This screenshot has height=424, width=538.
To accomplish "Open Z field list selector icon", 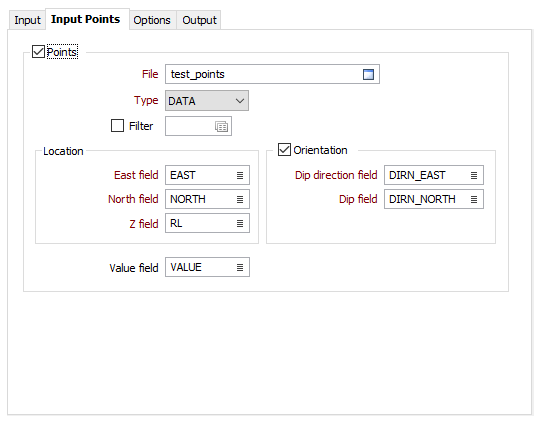I will pos(240,224).
